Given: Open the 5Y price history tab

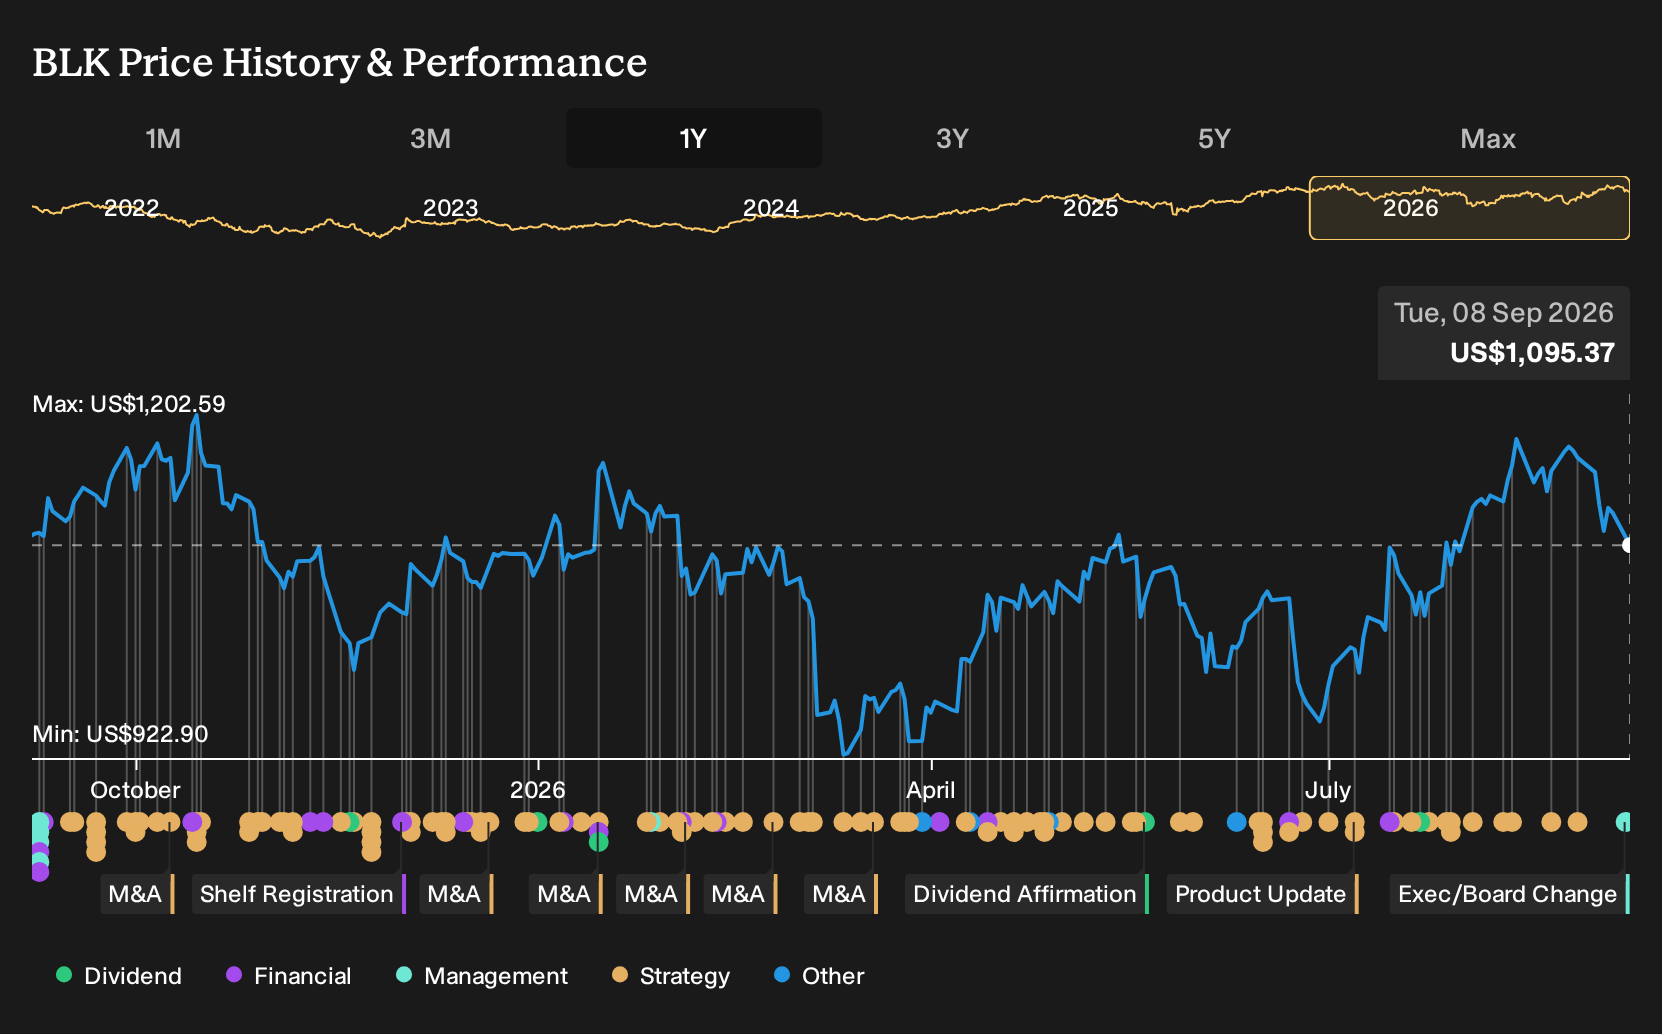Looking at the screenshot, I should click(x=1214, y=138).
